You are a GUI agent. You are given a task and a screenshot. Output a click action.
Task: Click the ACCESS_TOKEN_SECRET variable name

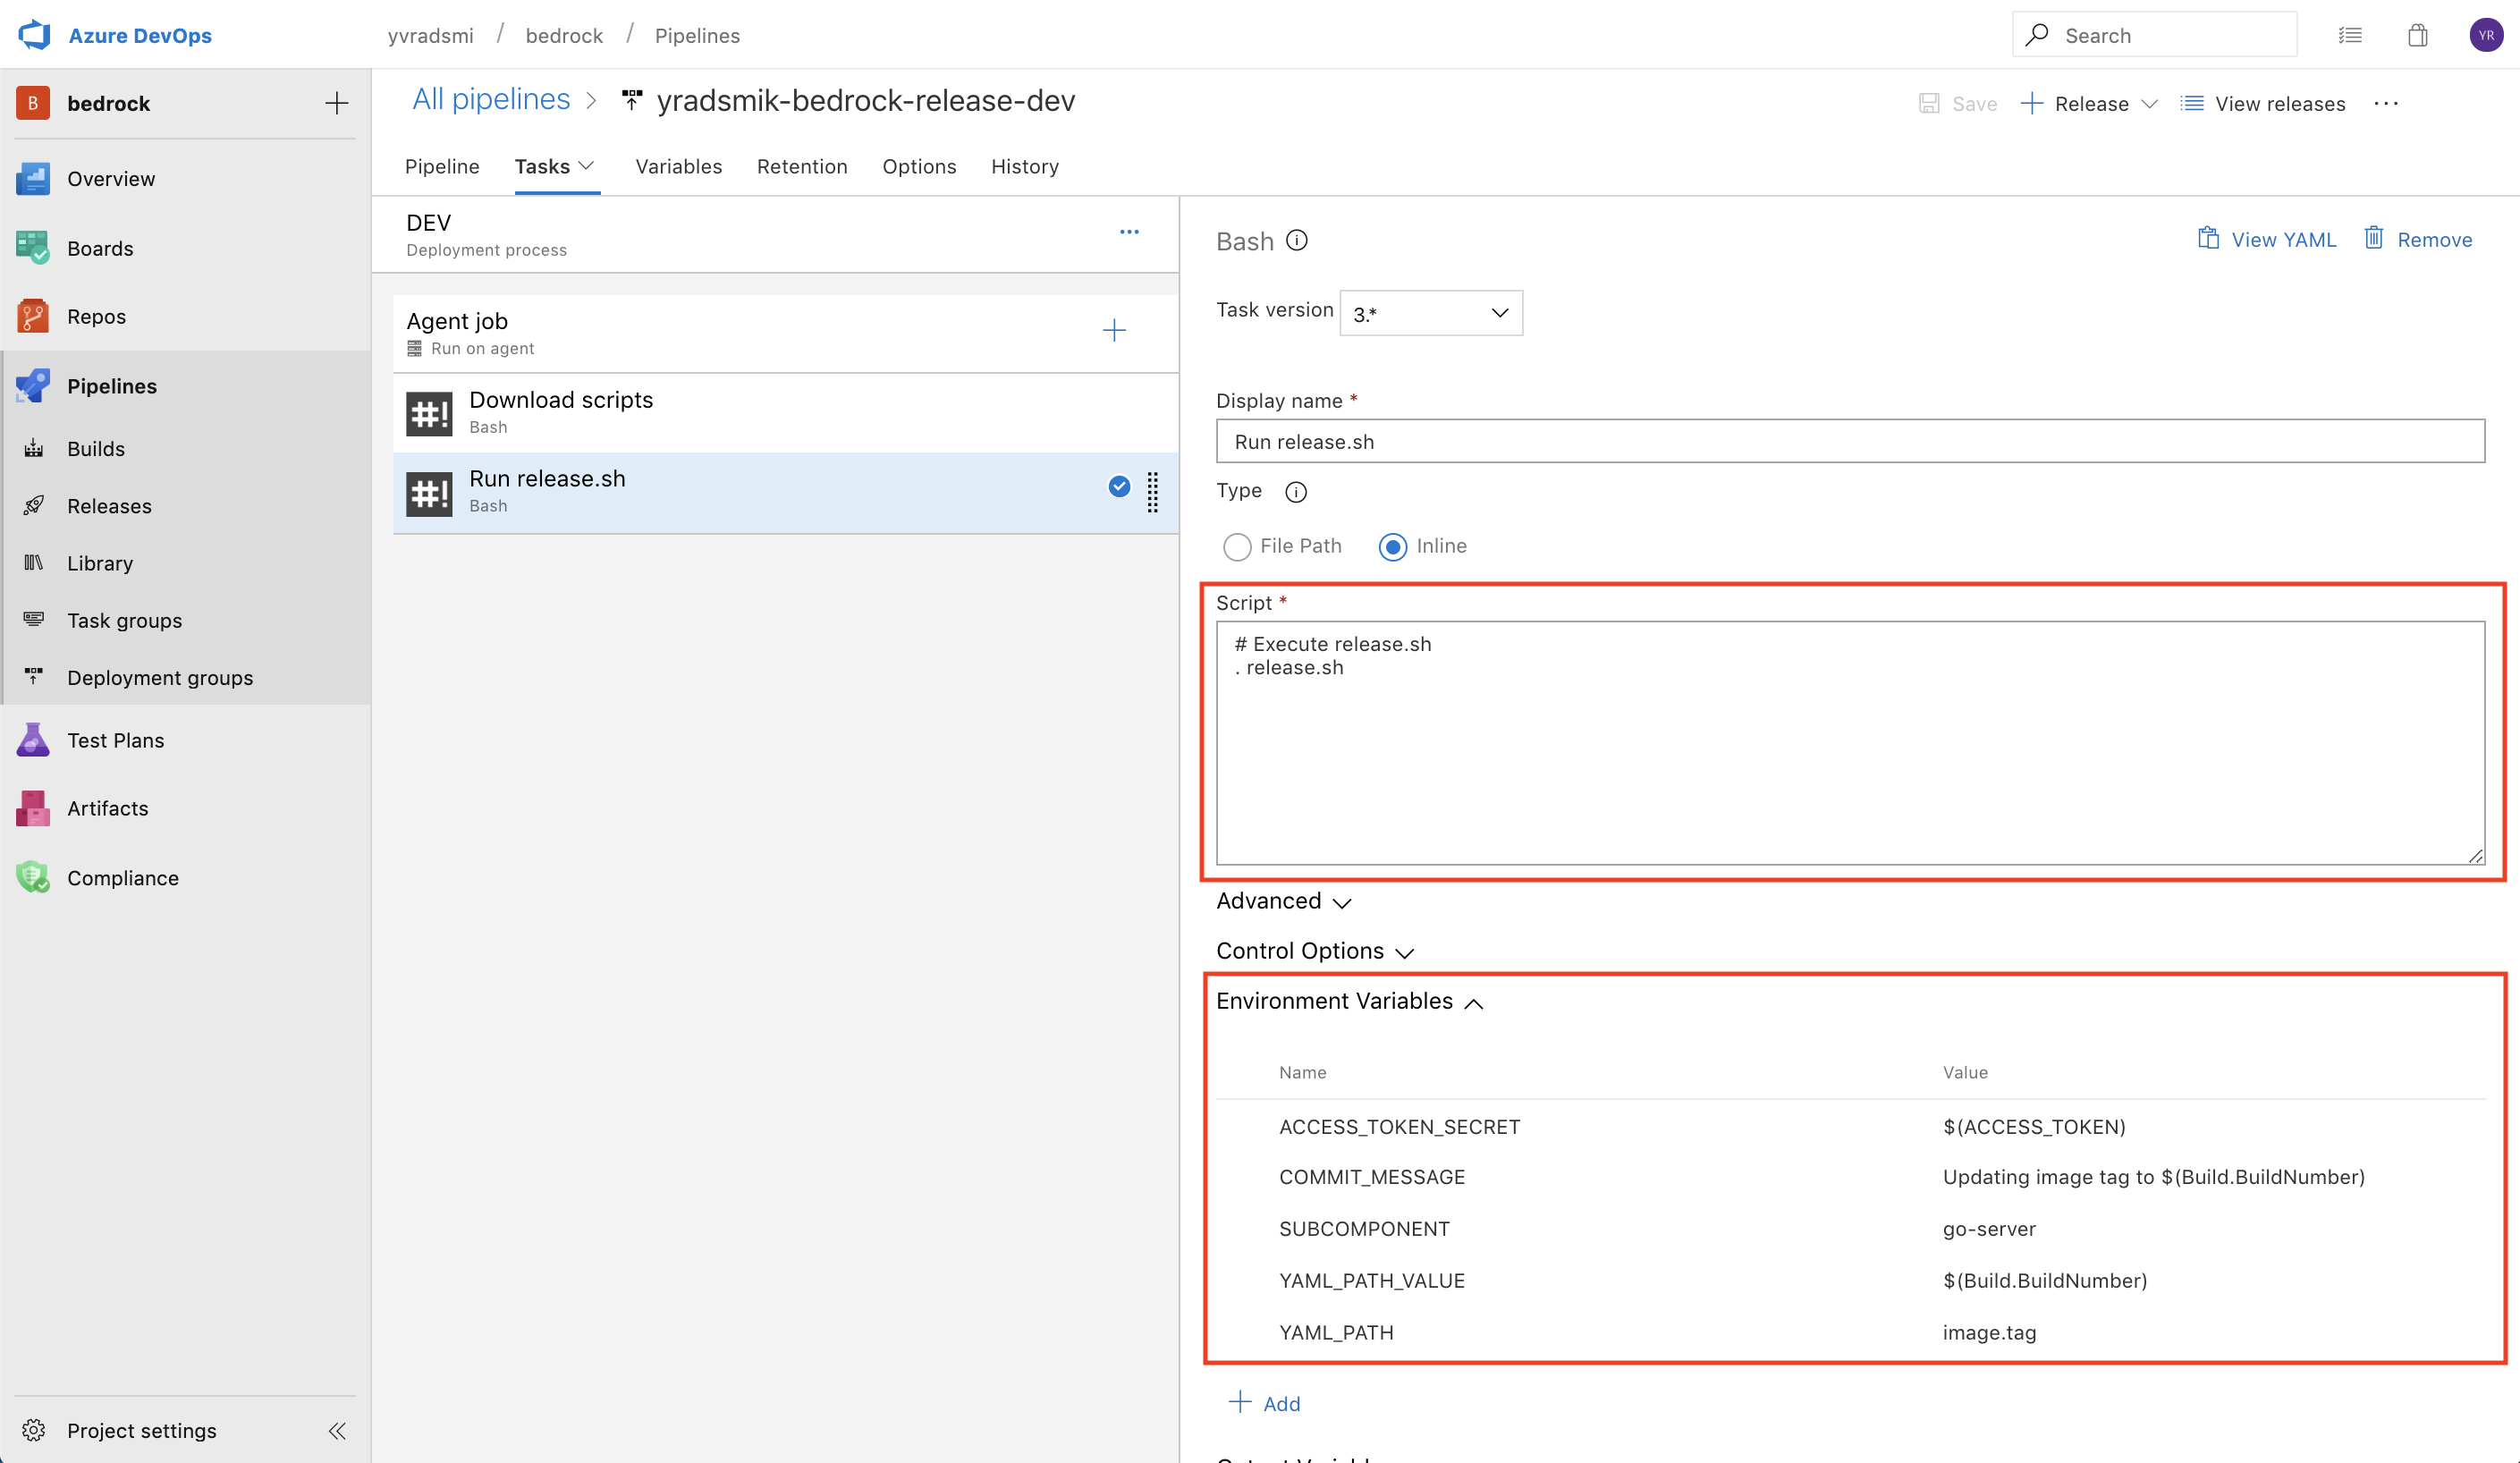[x=1399, y=1127]
